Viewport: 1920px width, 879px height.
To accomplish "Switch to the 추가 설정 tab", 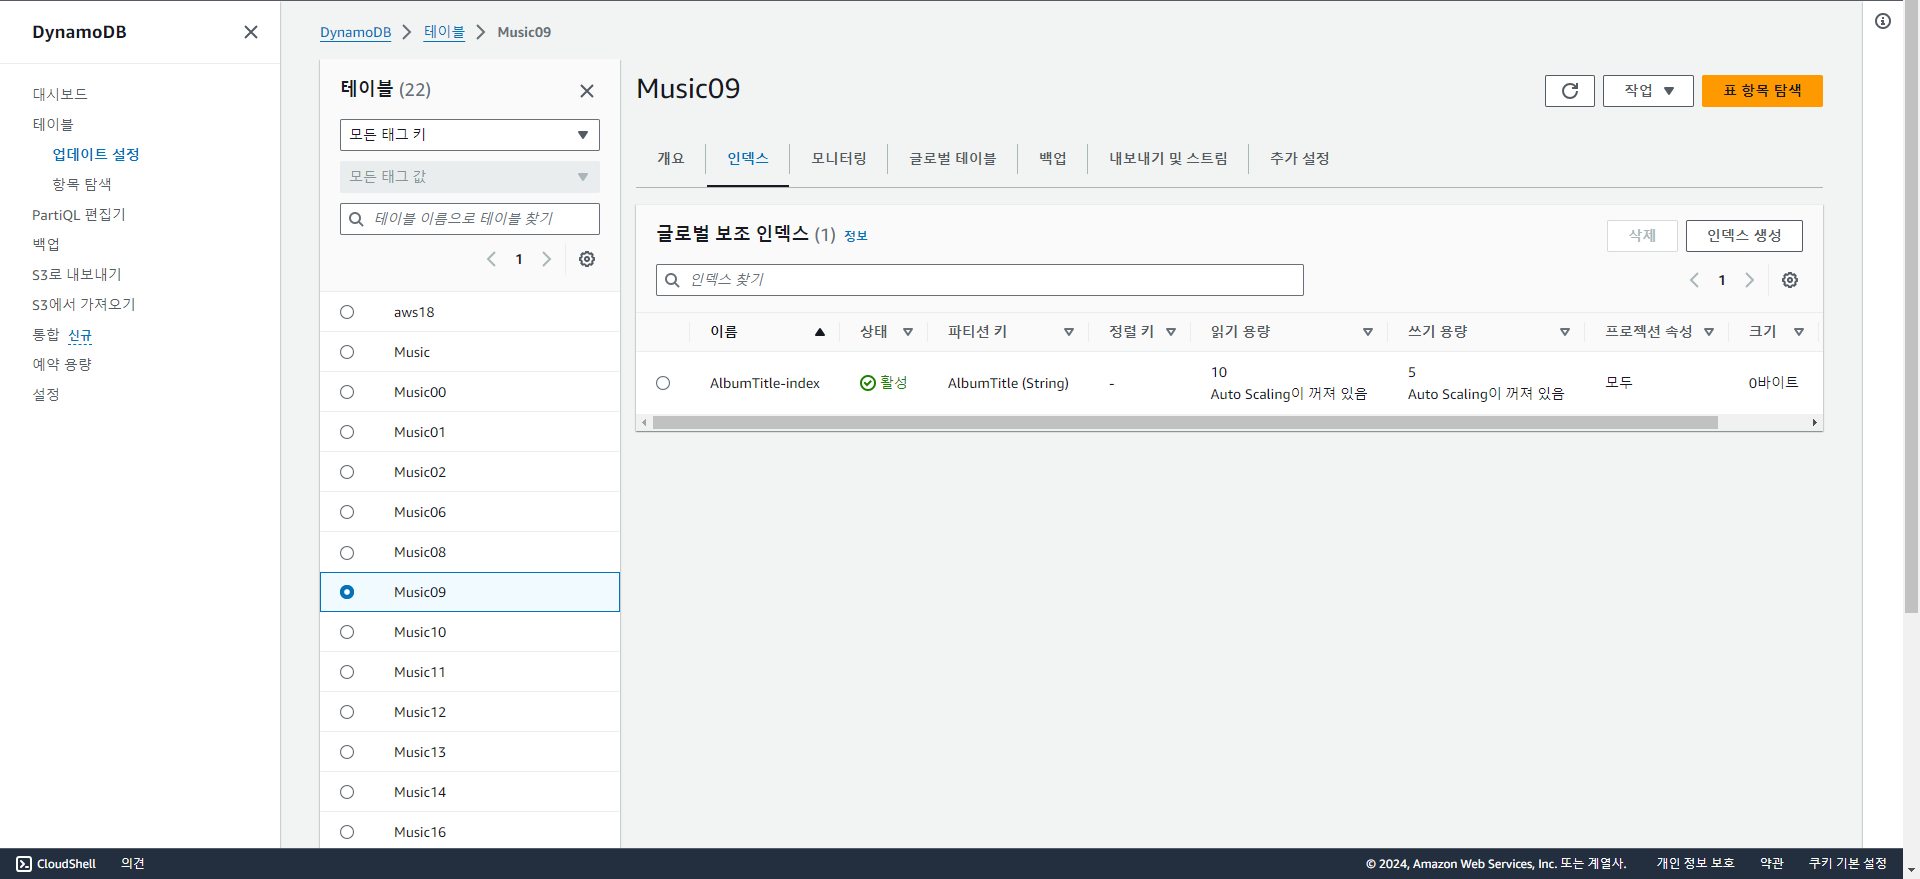I will pyautogui.click(x=1300, y=159).
